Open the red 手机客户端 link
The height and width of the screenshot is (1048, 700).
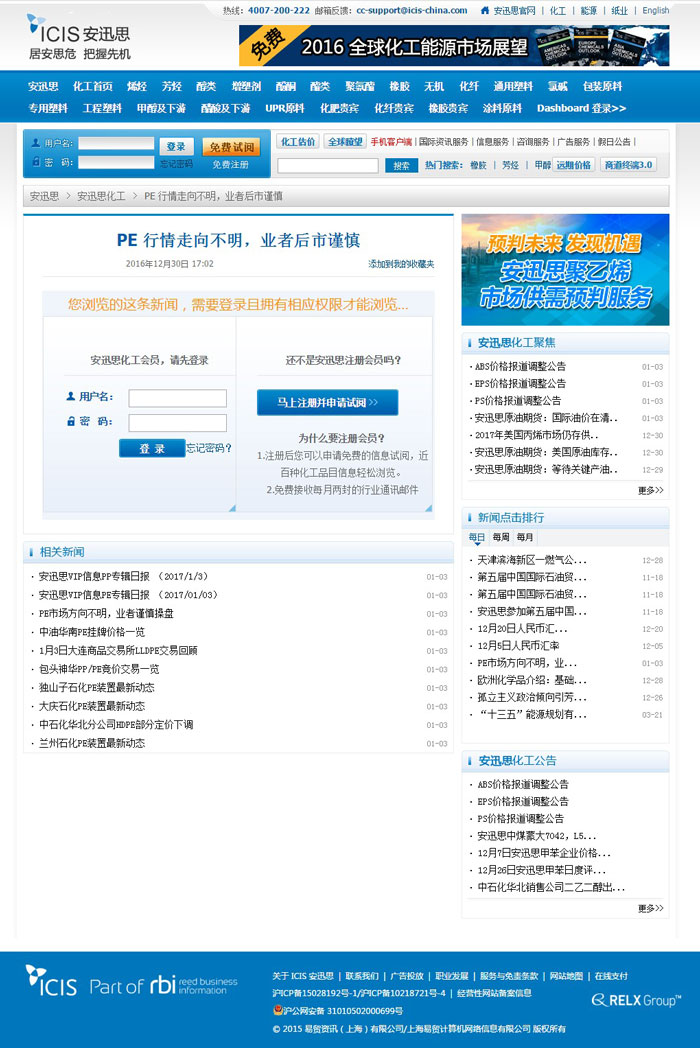tap(391, 142)
